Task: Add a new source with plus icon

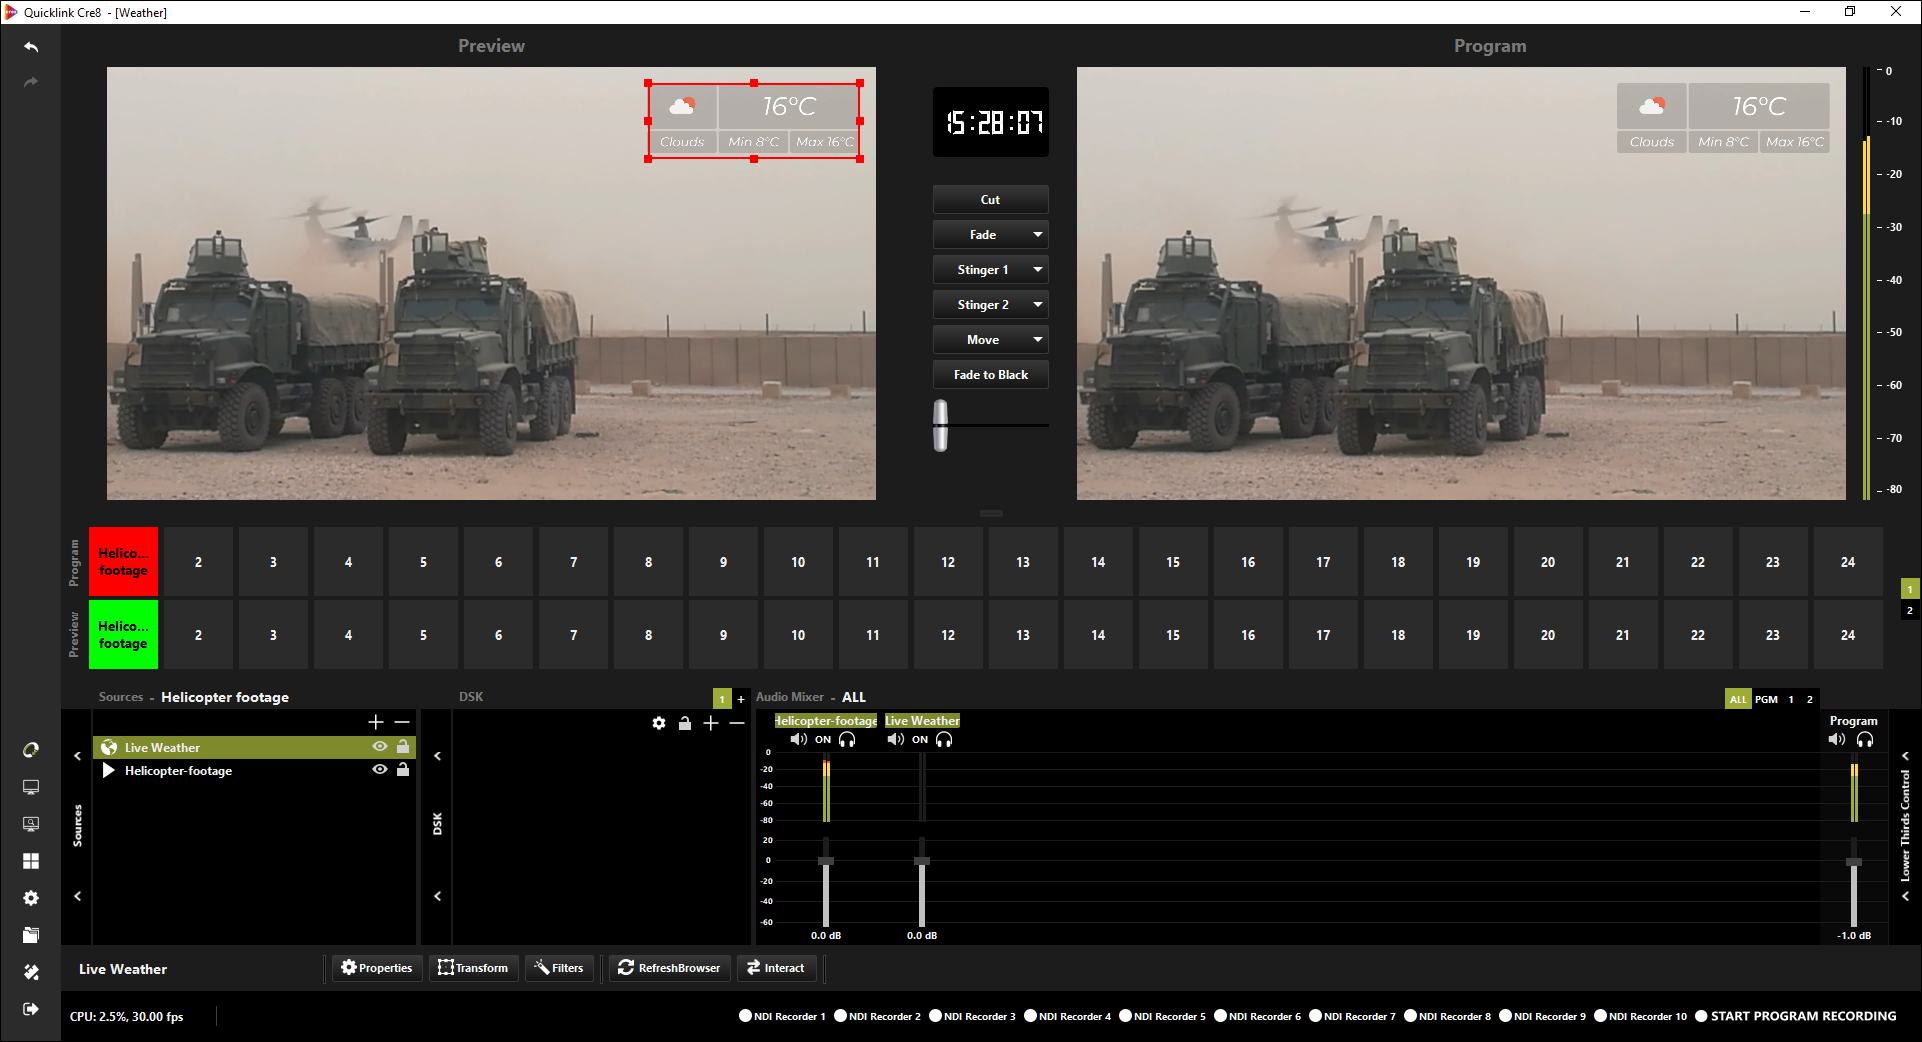Action: click(376, 722)
